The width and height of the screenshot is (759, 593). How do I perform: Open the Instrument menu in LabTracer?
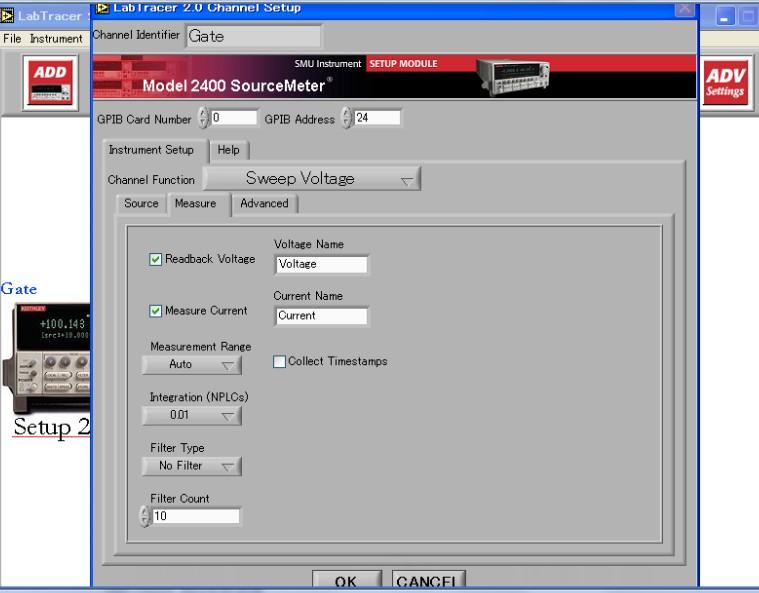click(56, 39)
